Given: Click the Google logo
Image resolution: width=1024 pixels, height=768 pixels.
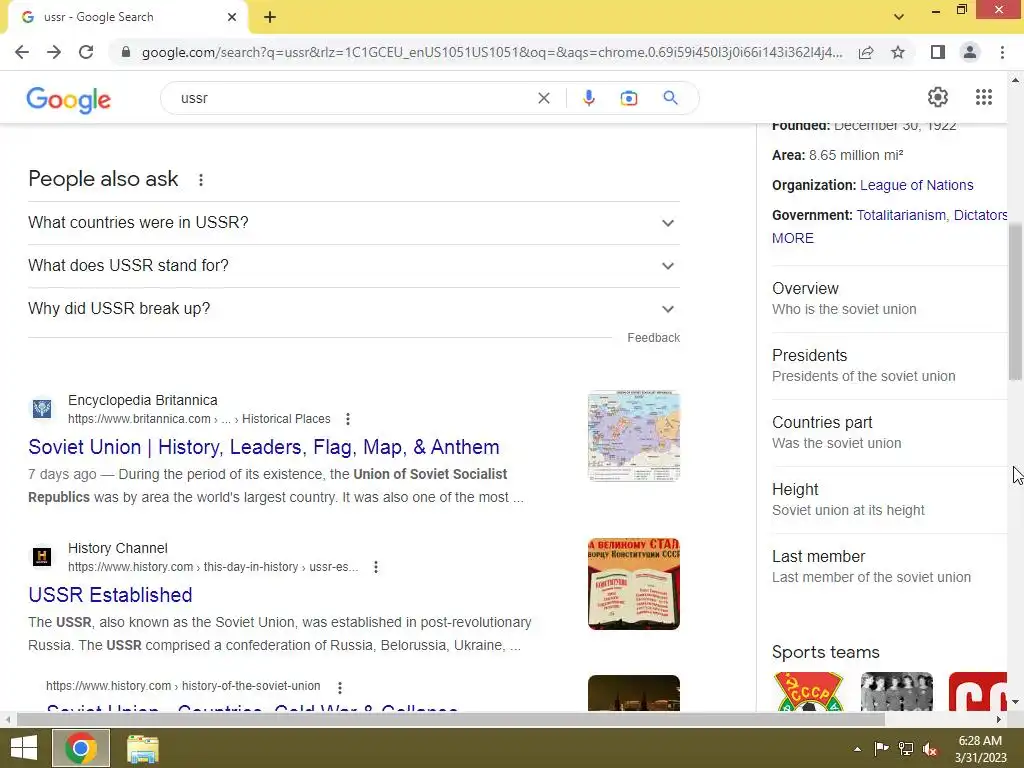Looking at the screenshot, I should [69, 99].
